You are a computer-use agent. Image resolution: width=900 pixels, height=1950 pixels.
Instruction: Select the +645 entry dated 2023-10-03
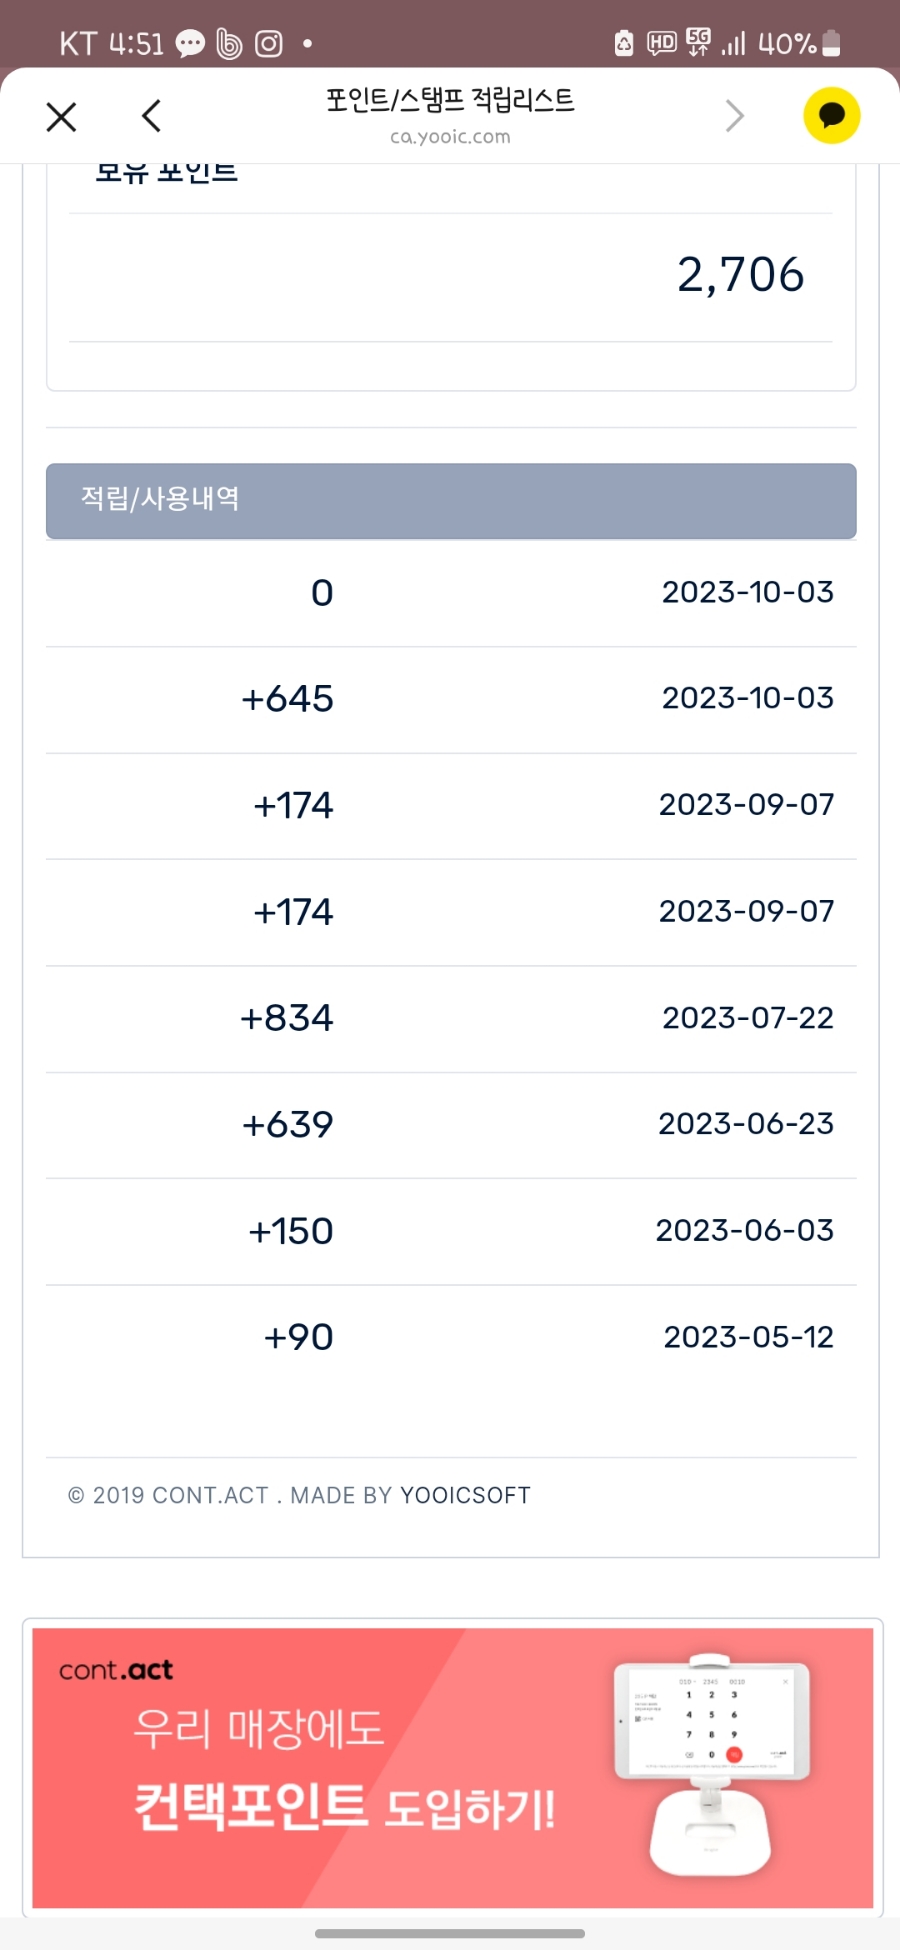click(451, 699)
